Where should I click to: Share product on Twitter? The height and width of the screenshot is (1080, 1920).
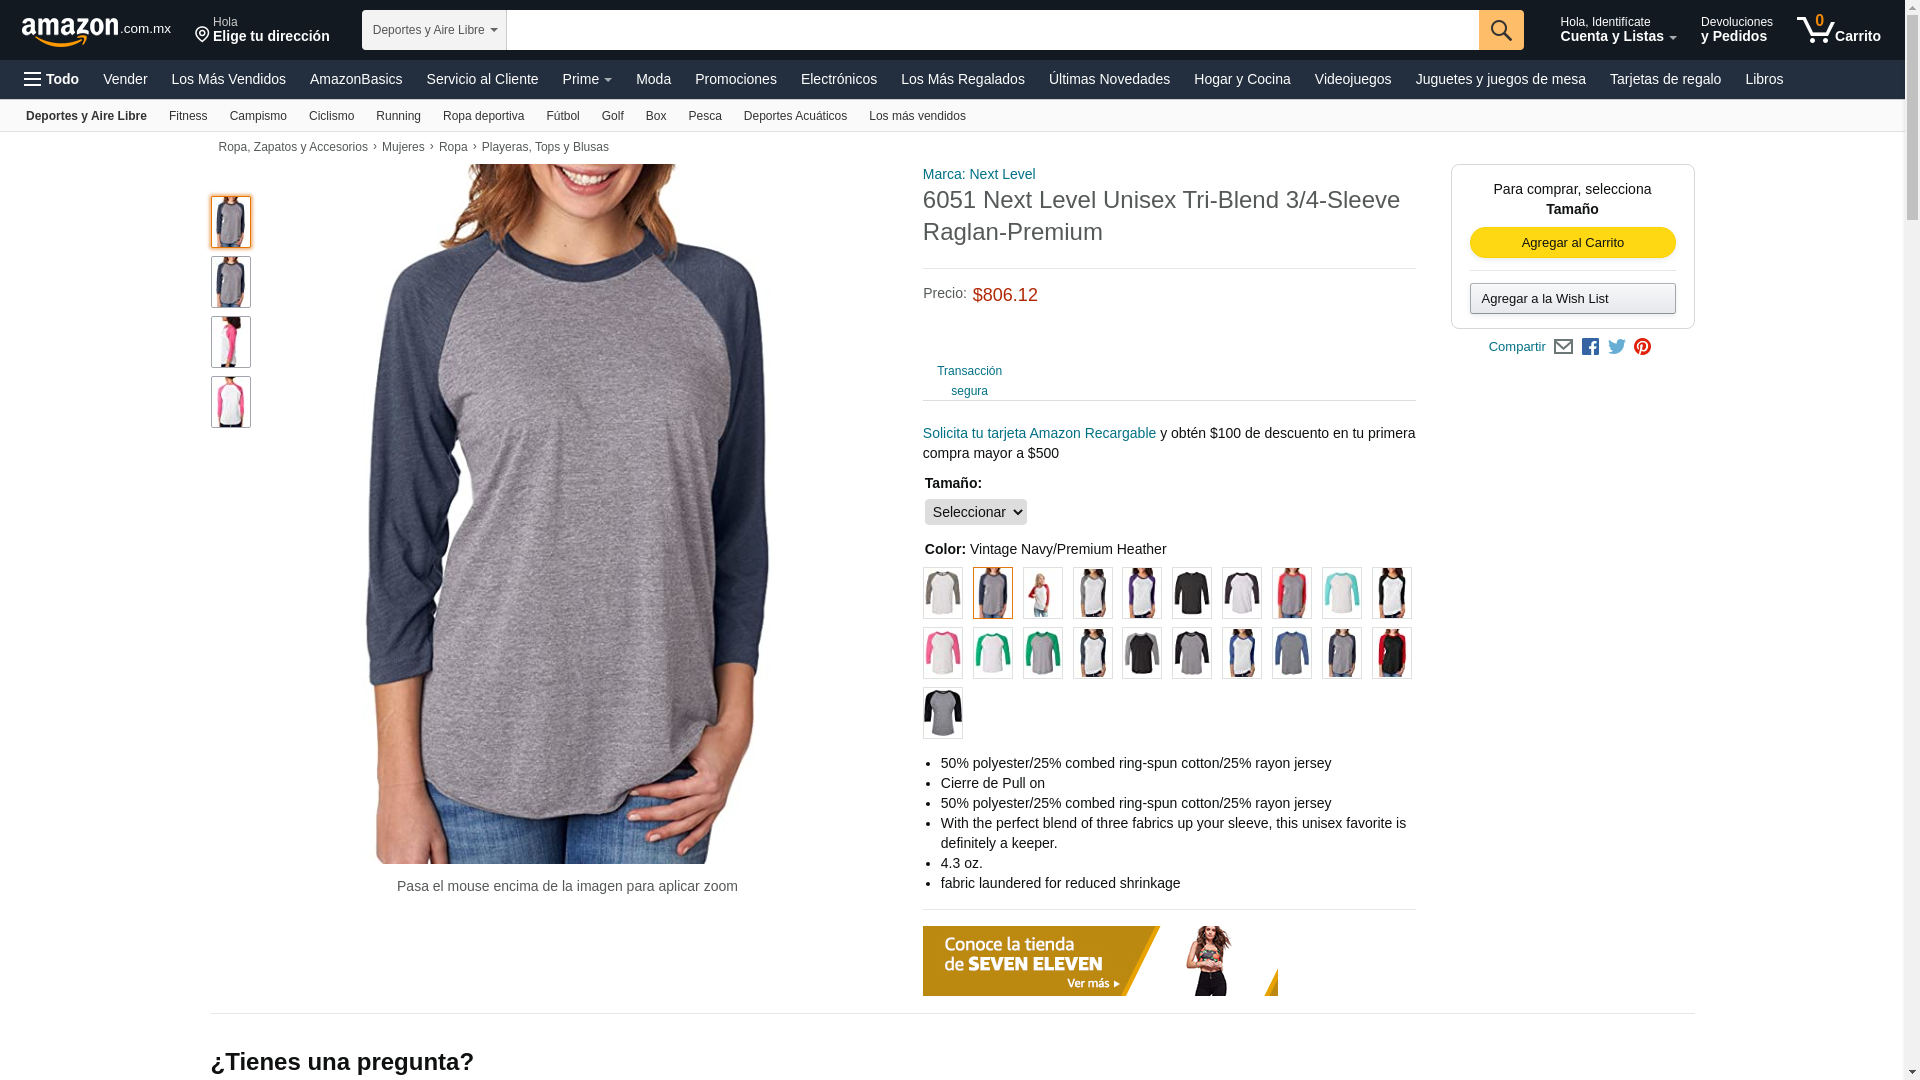[1617, 347]
